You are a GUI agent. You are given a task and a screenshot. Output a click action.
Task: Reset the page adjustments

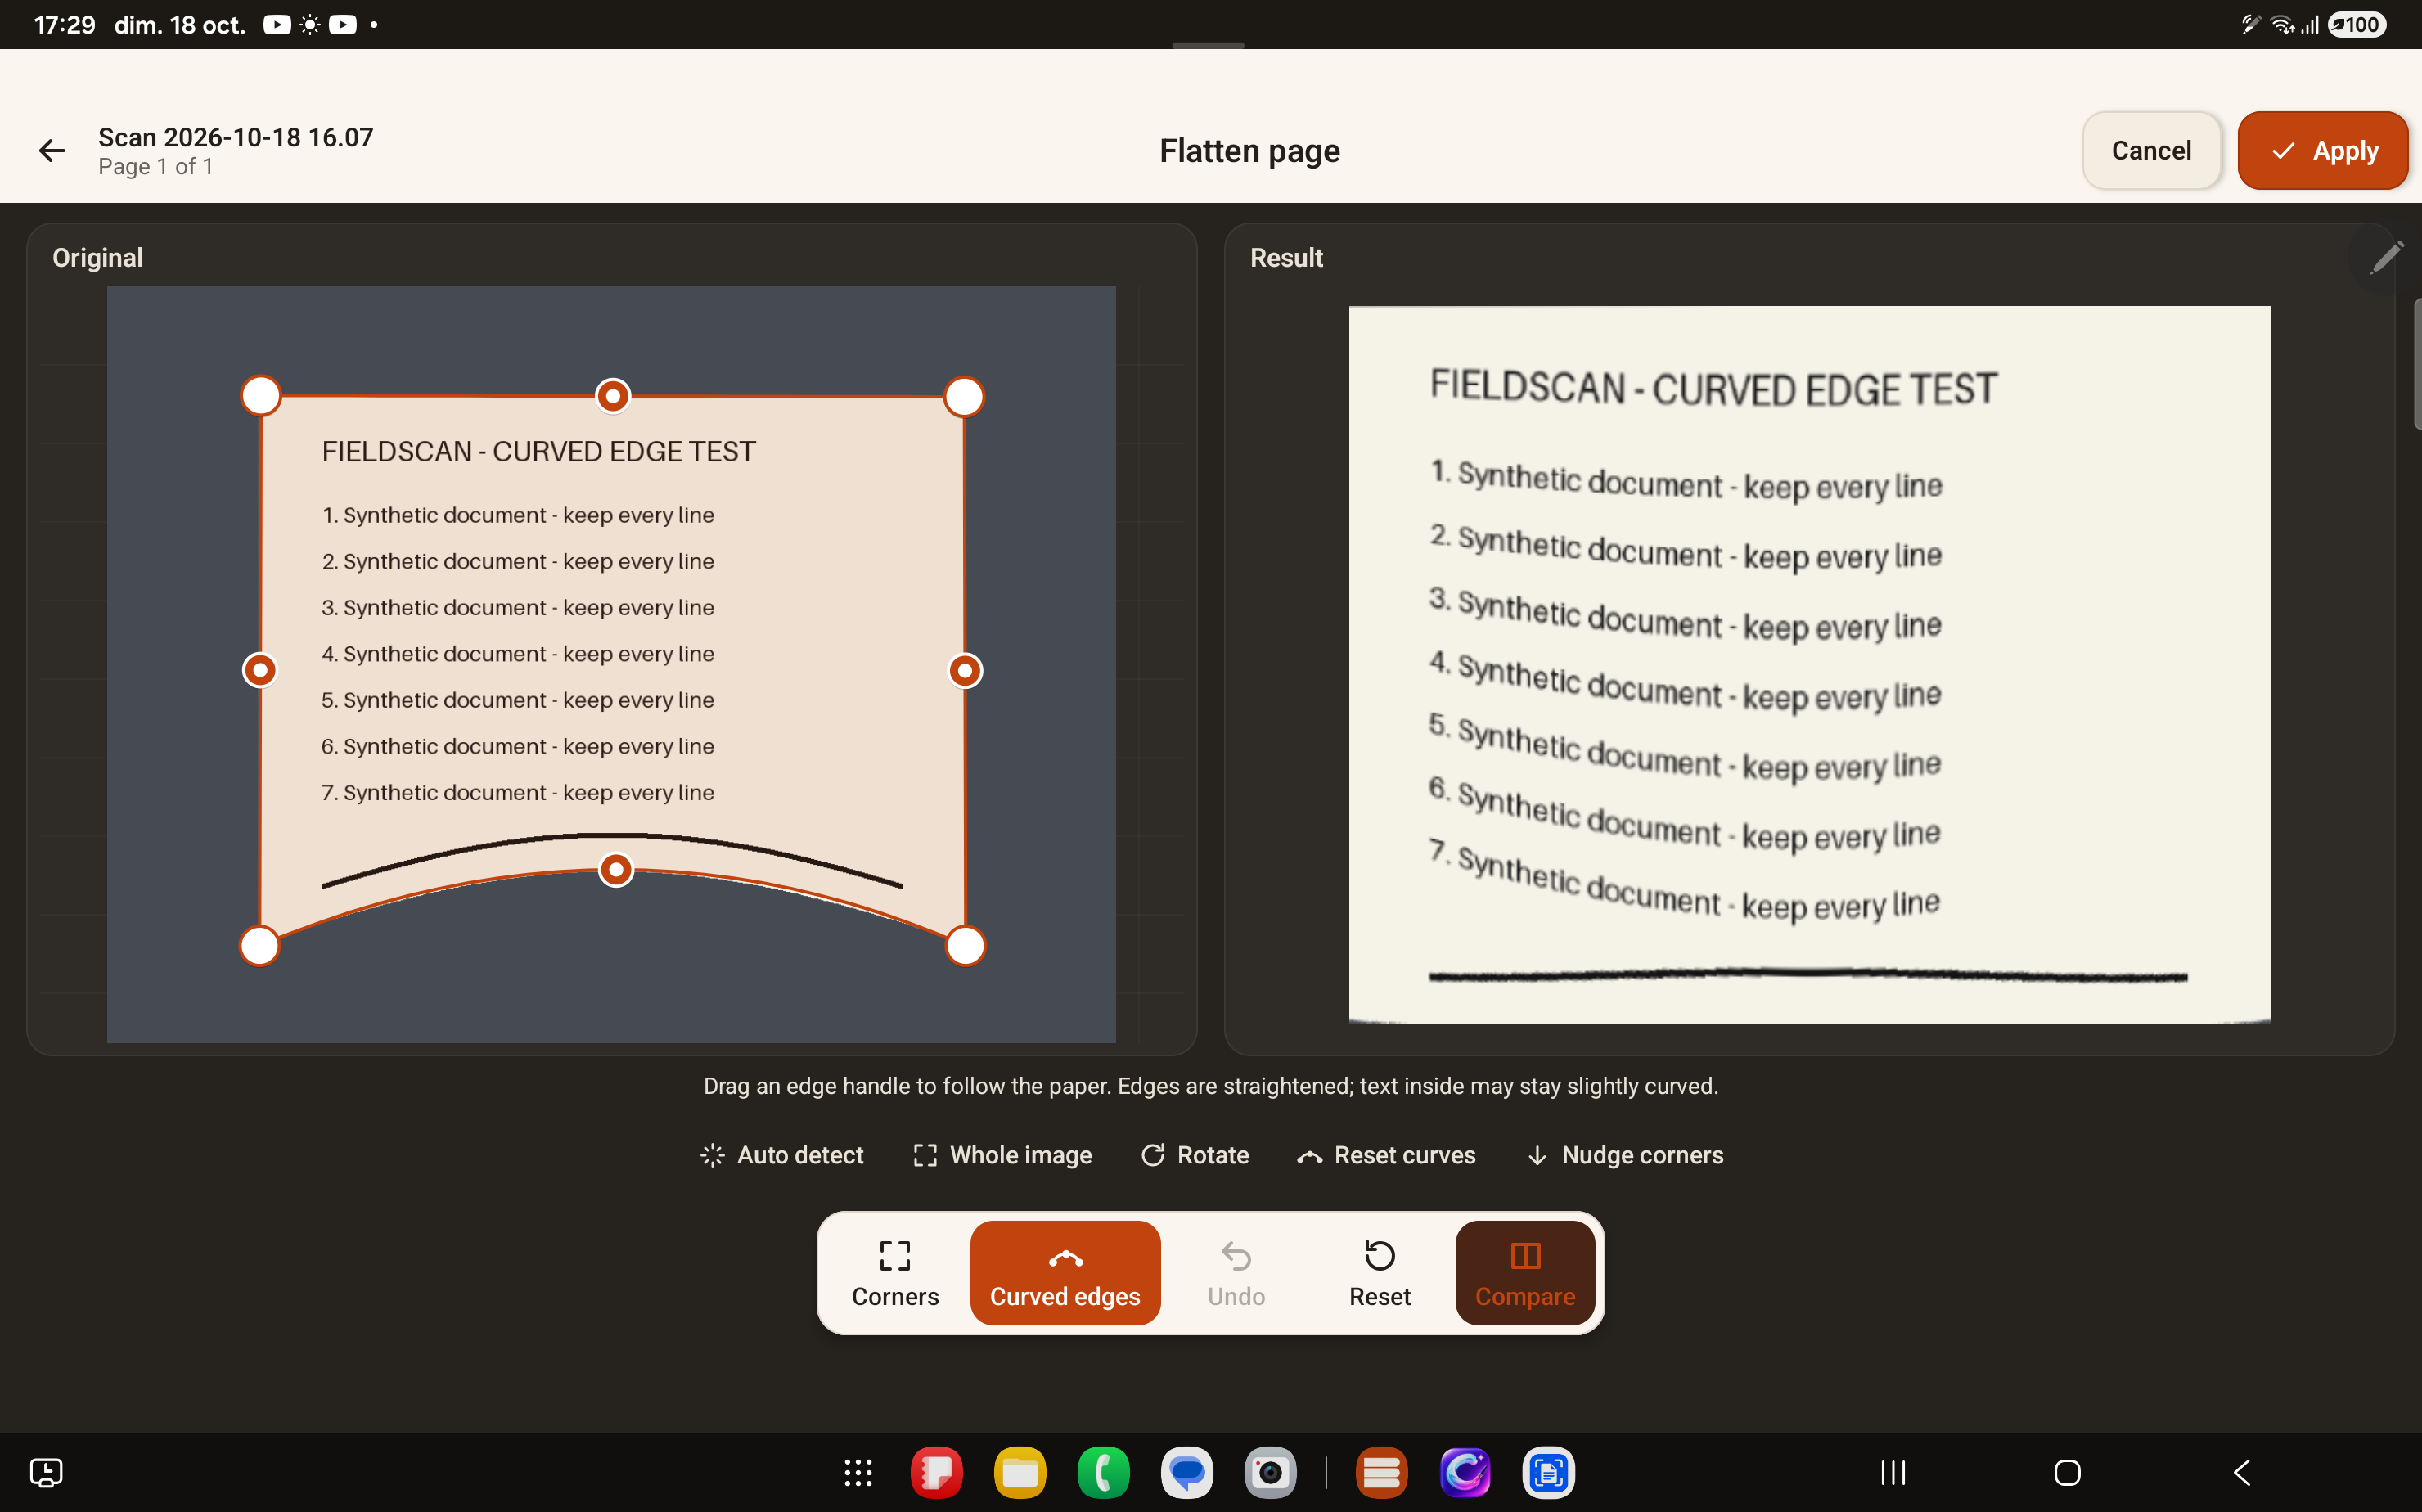coord(1379,1273)
